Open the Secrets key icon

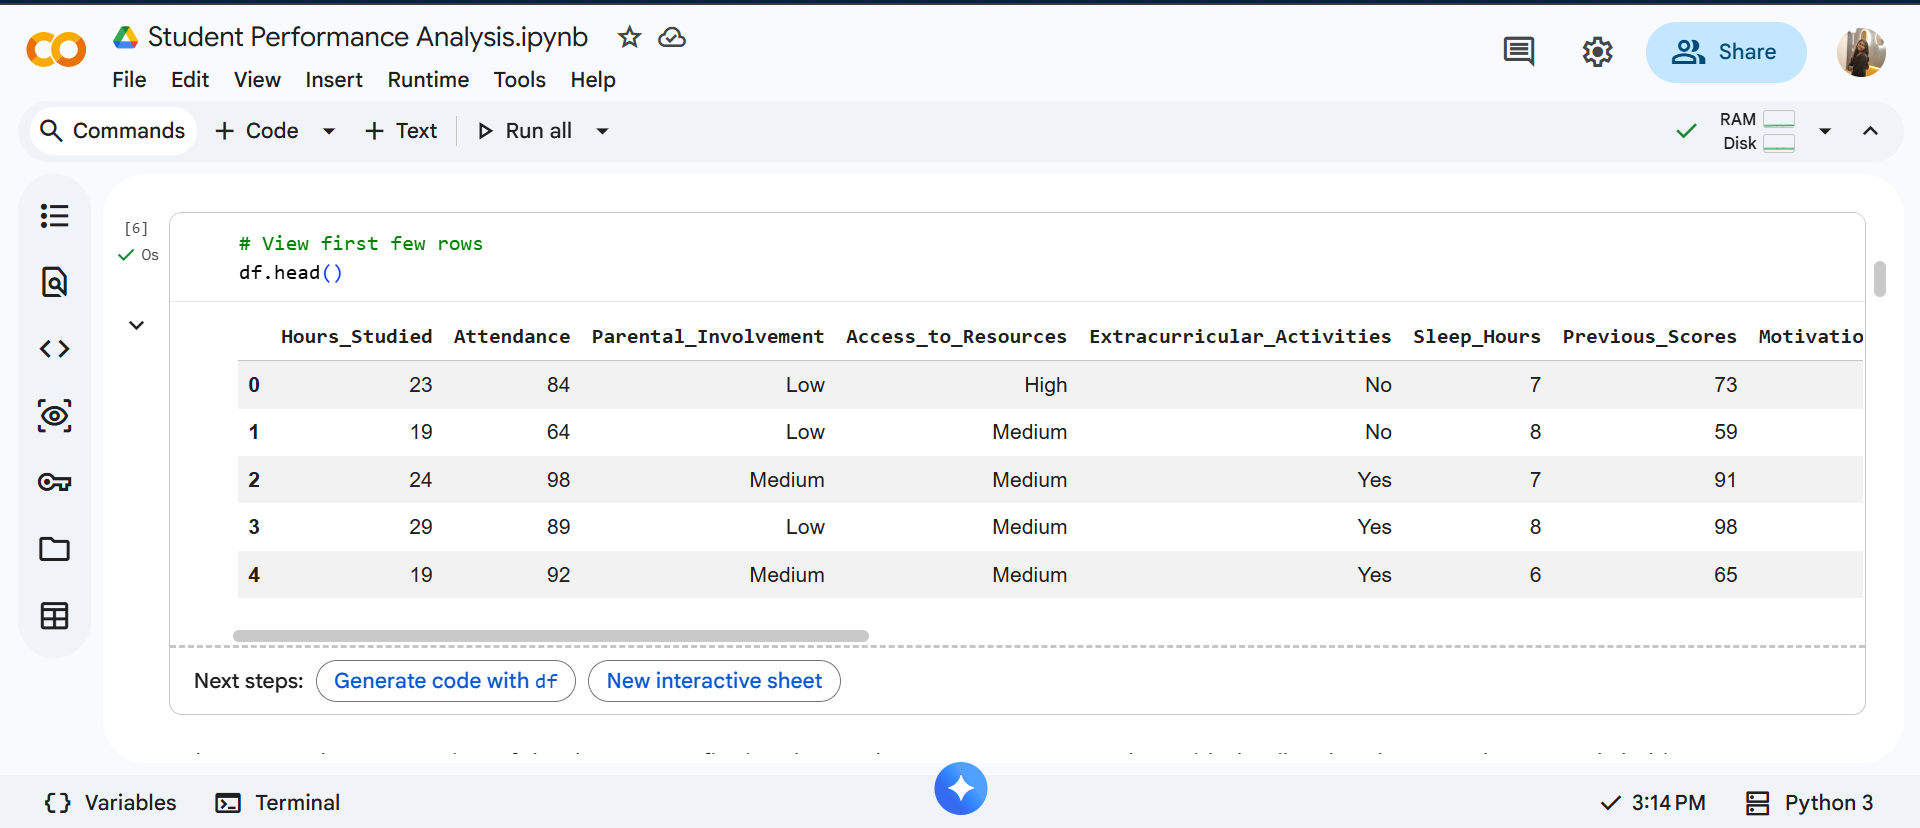pyautogui.click(x=54, y=482)
